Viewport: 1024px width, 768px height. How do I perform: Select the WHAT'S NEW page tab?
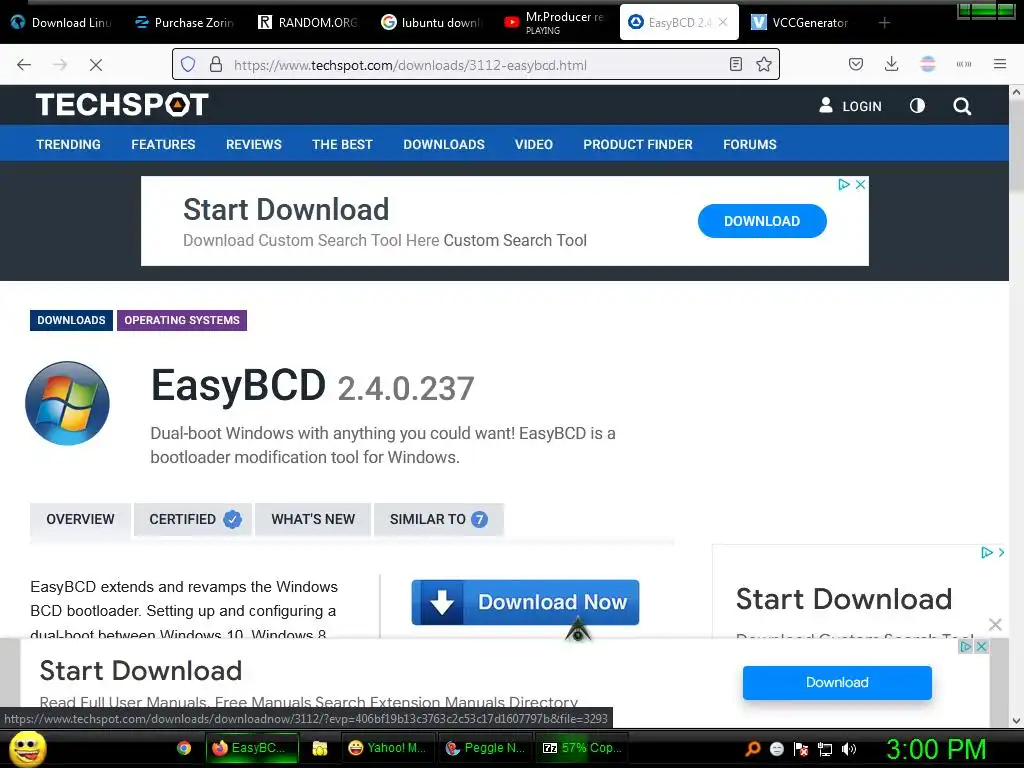pyautogui.click(x=313, y=519)
